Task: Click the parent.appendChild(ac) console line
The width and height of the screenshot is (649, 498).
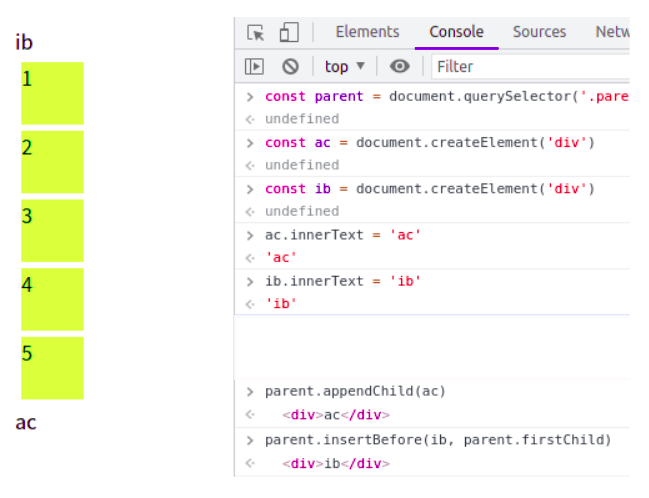Action: (x=355, y=391)
